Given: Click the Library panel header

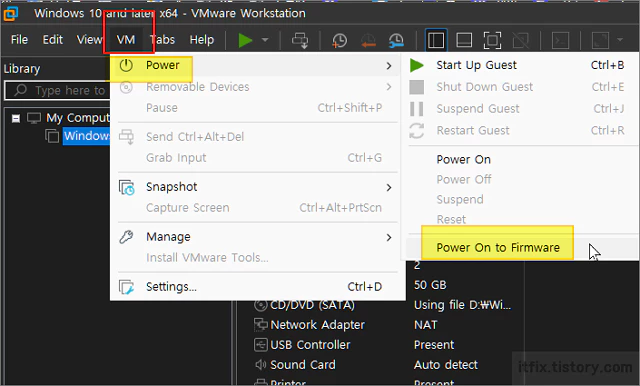Looking at the screenshot, I should pos(22,69).
